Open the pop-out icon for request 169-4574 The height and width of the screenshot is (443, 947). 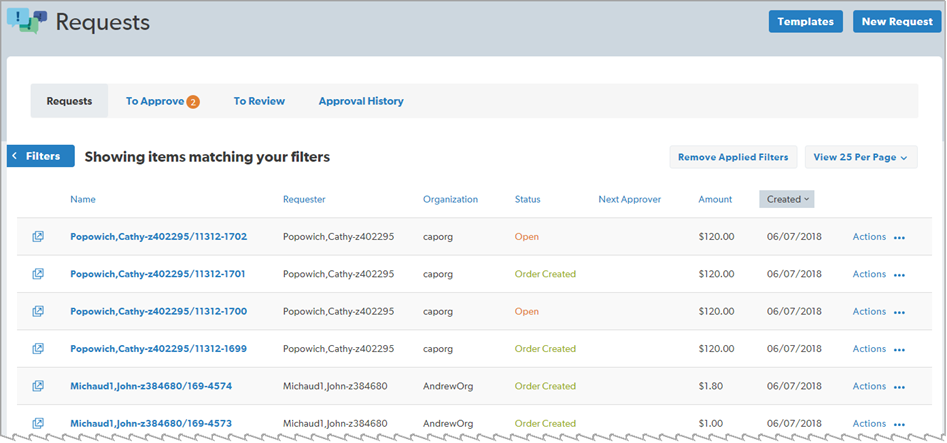(38, 386)
